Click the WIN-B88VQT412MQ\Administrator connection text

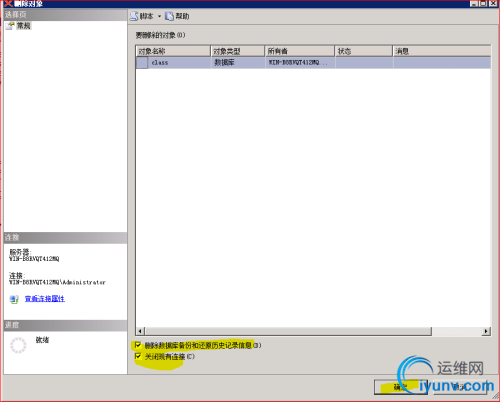[x=57, y=282]
